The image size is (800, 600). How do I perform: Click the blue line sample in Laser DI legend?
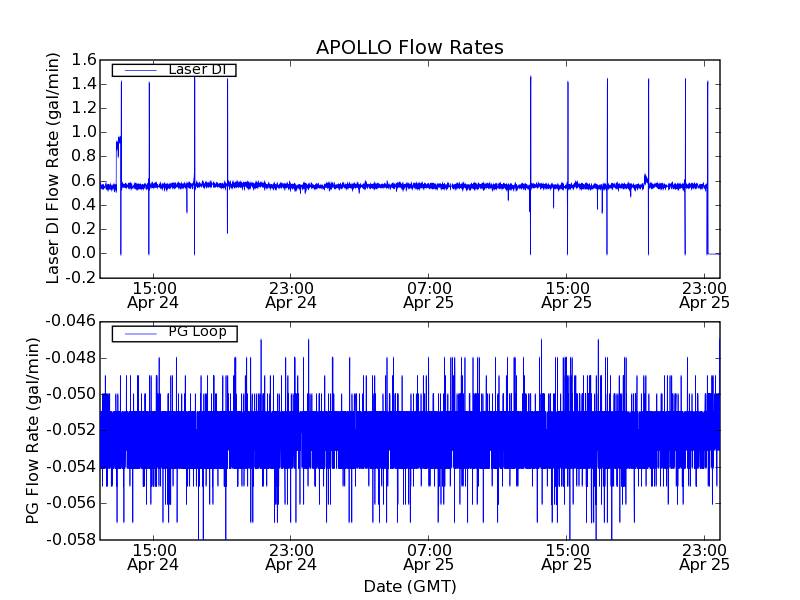pos(134,70)
